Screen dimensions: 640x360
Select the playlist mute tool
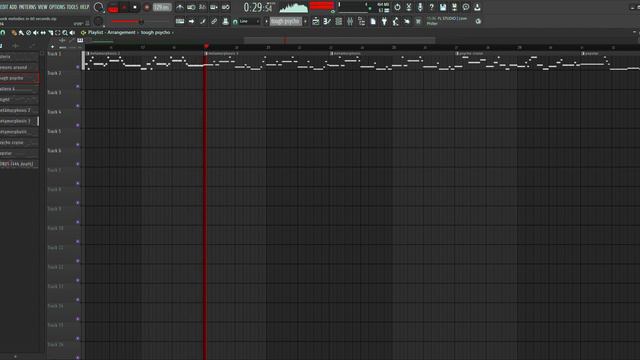(36, 33)
